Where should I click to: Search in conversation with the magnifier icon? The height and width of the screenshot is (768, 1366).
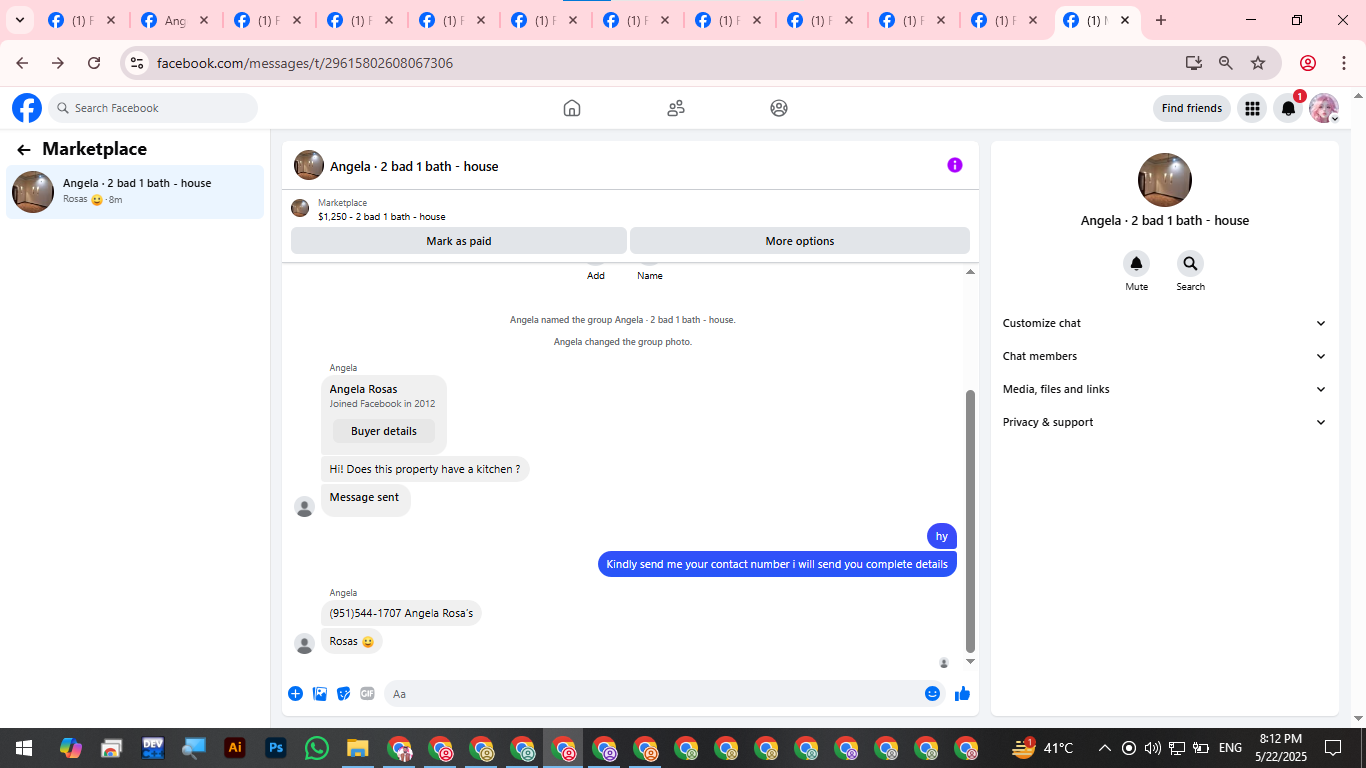[x=1190, y=264]
